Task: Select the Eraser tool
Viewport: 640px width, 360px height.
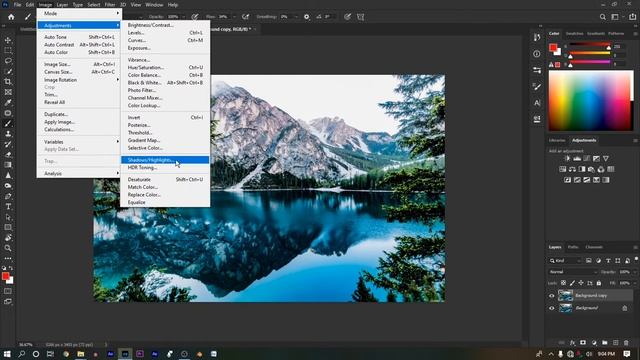Action: click(x=8, y=155)
